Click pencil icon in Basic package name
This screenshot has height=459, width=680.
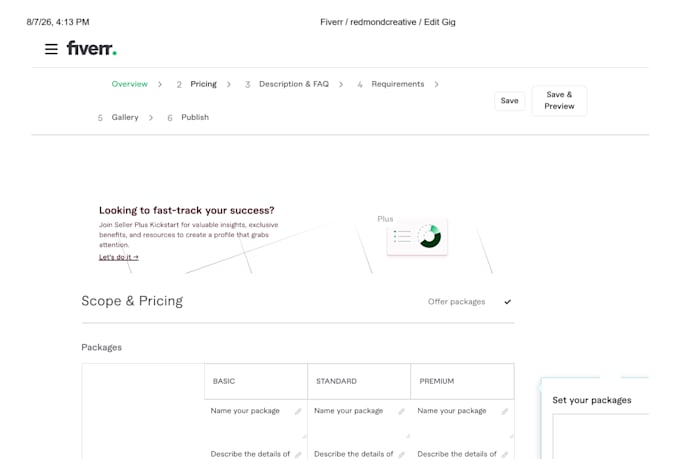(298, 411)
